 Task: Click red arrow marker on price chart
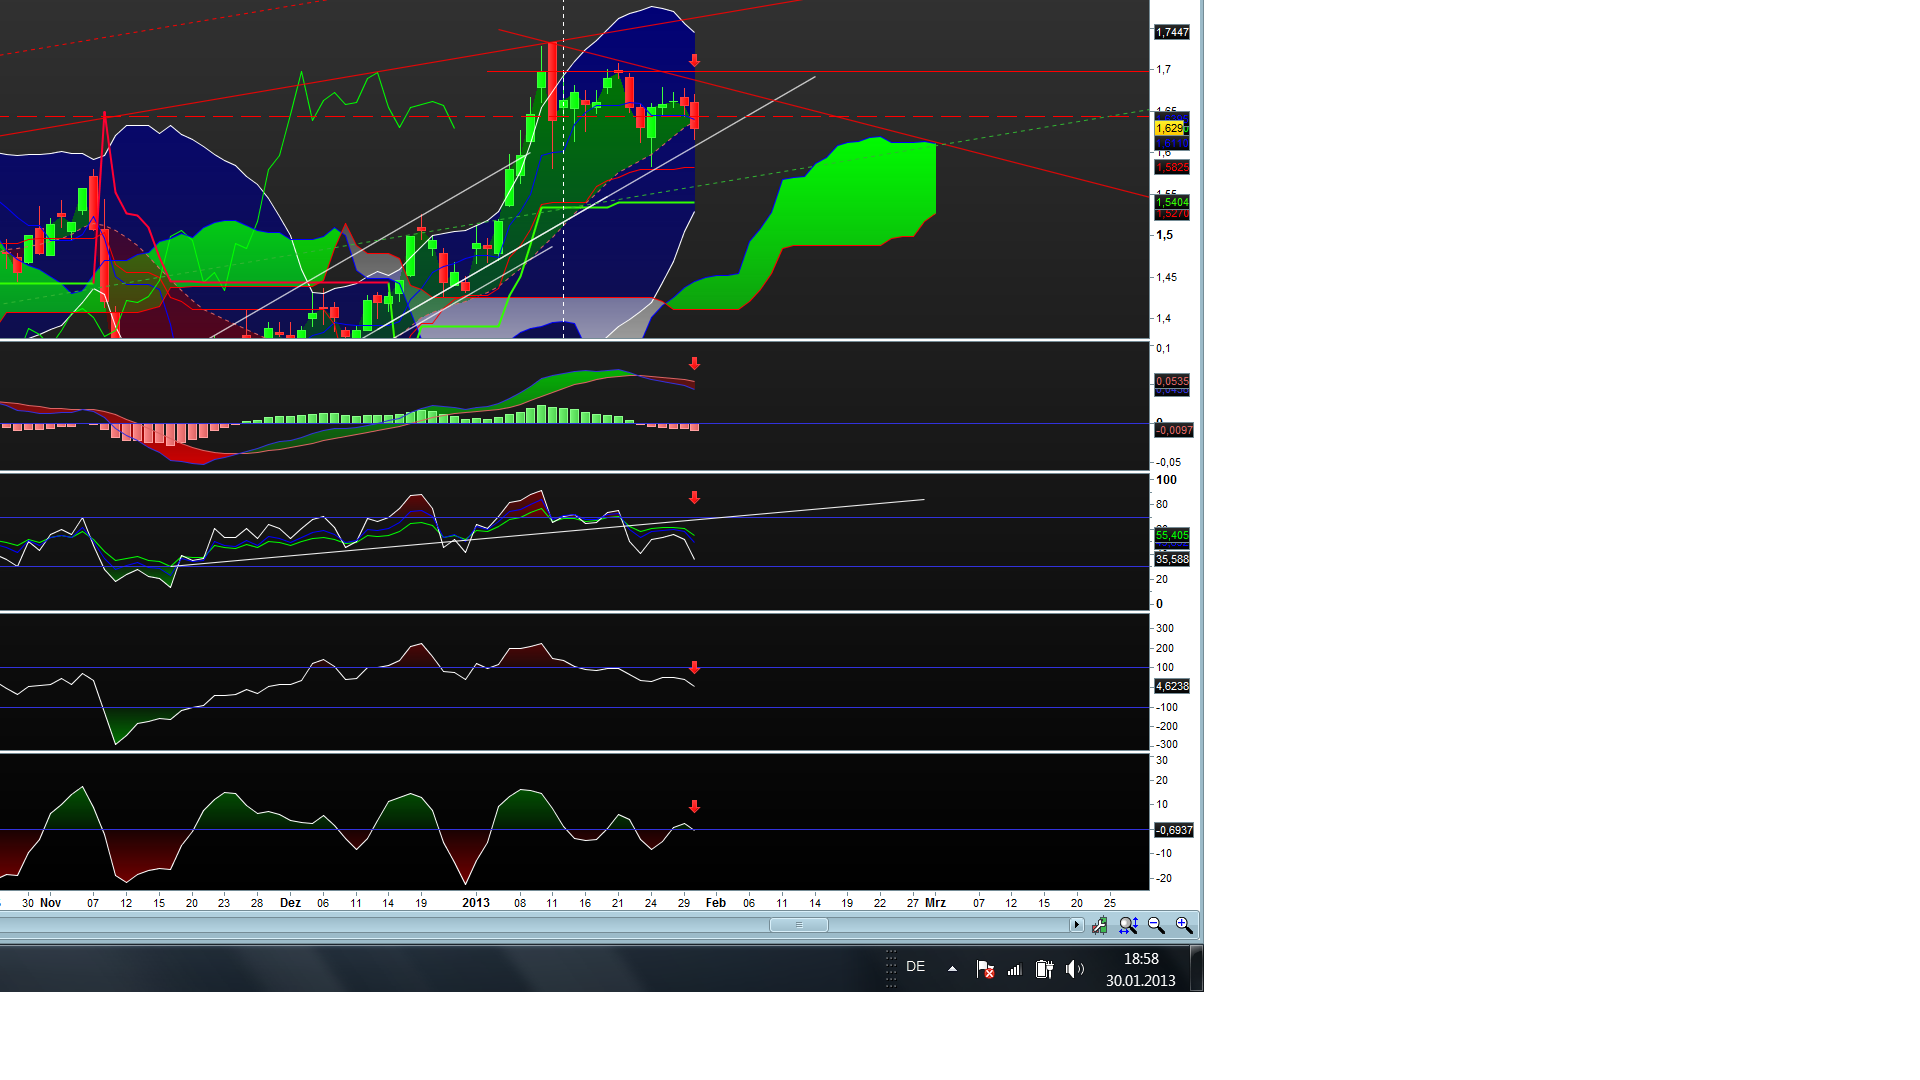point(694,62)
